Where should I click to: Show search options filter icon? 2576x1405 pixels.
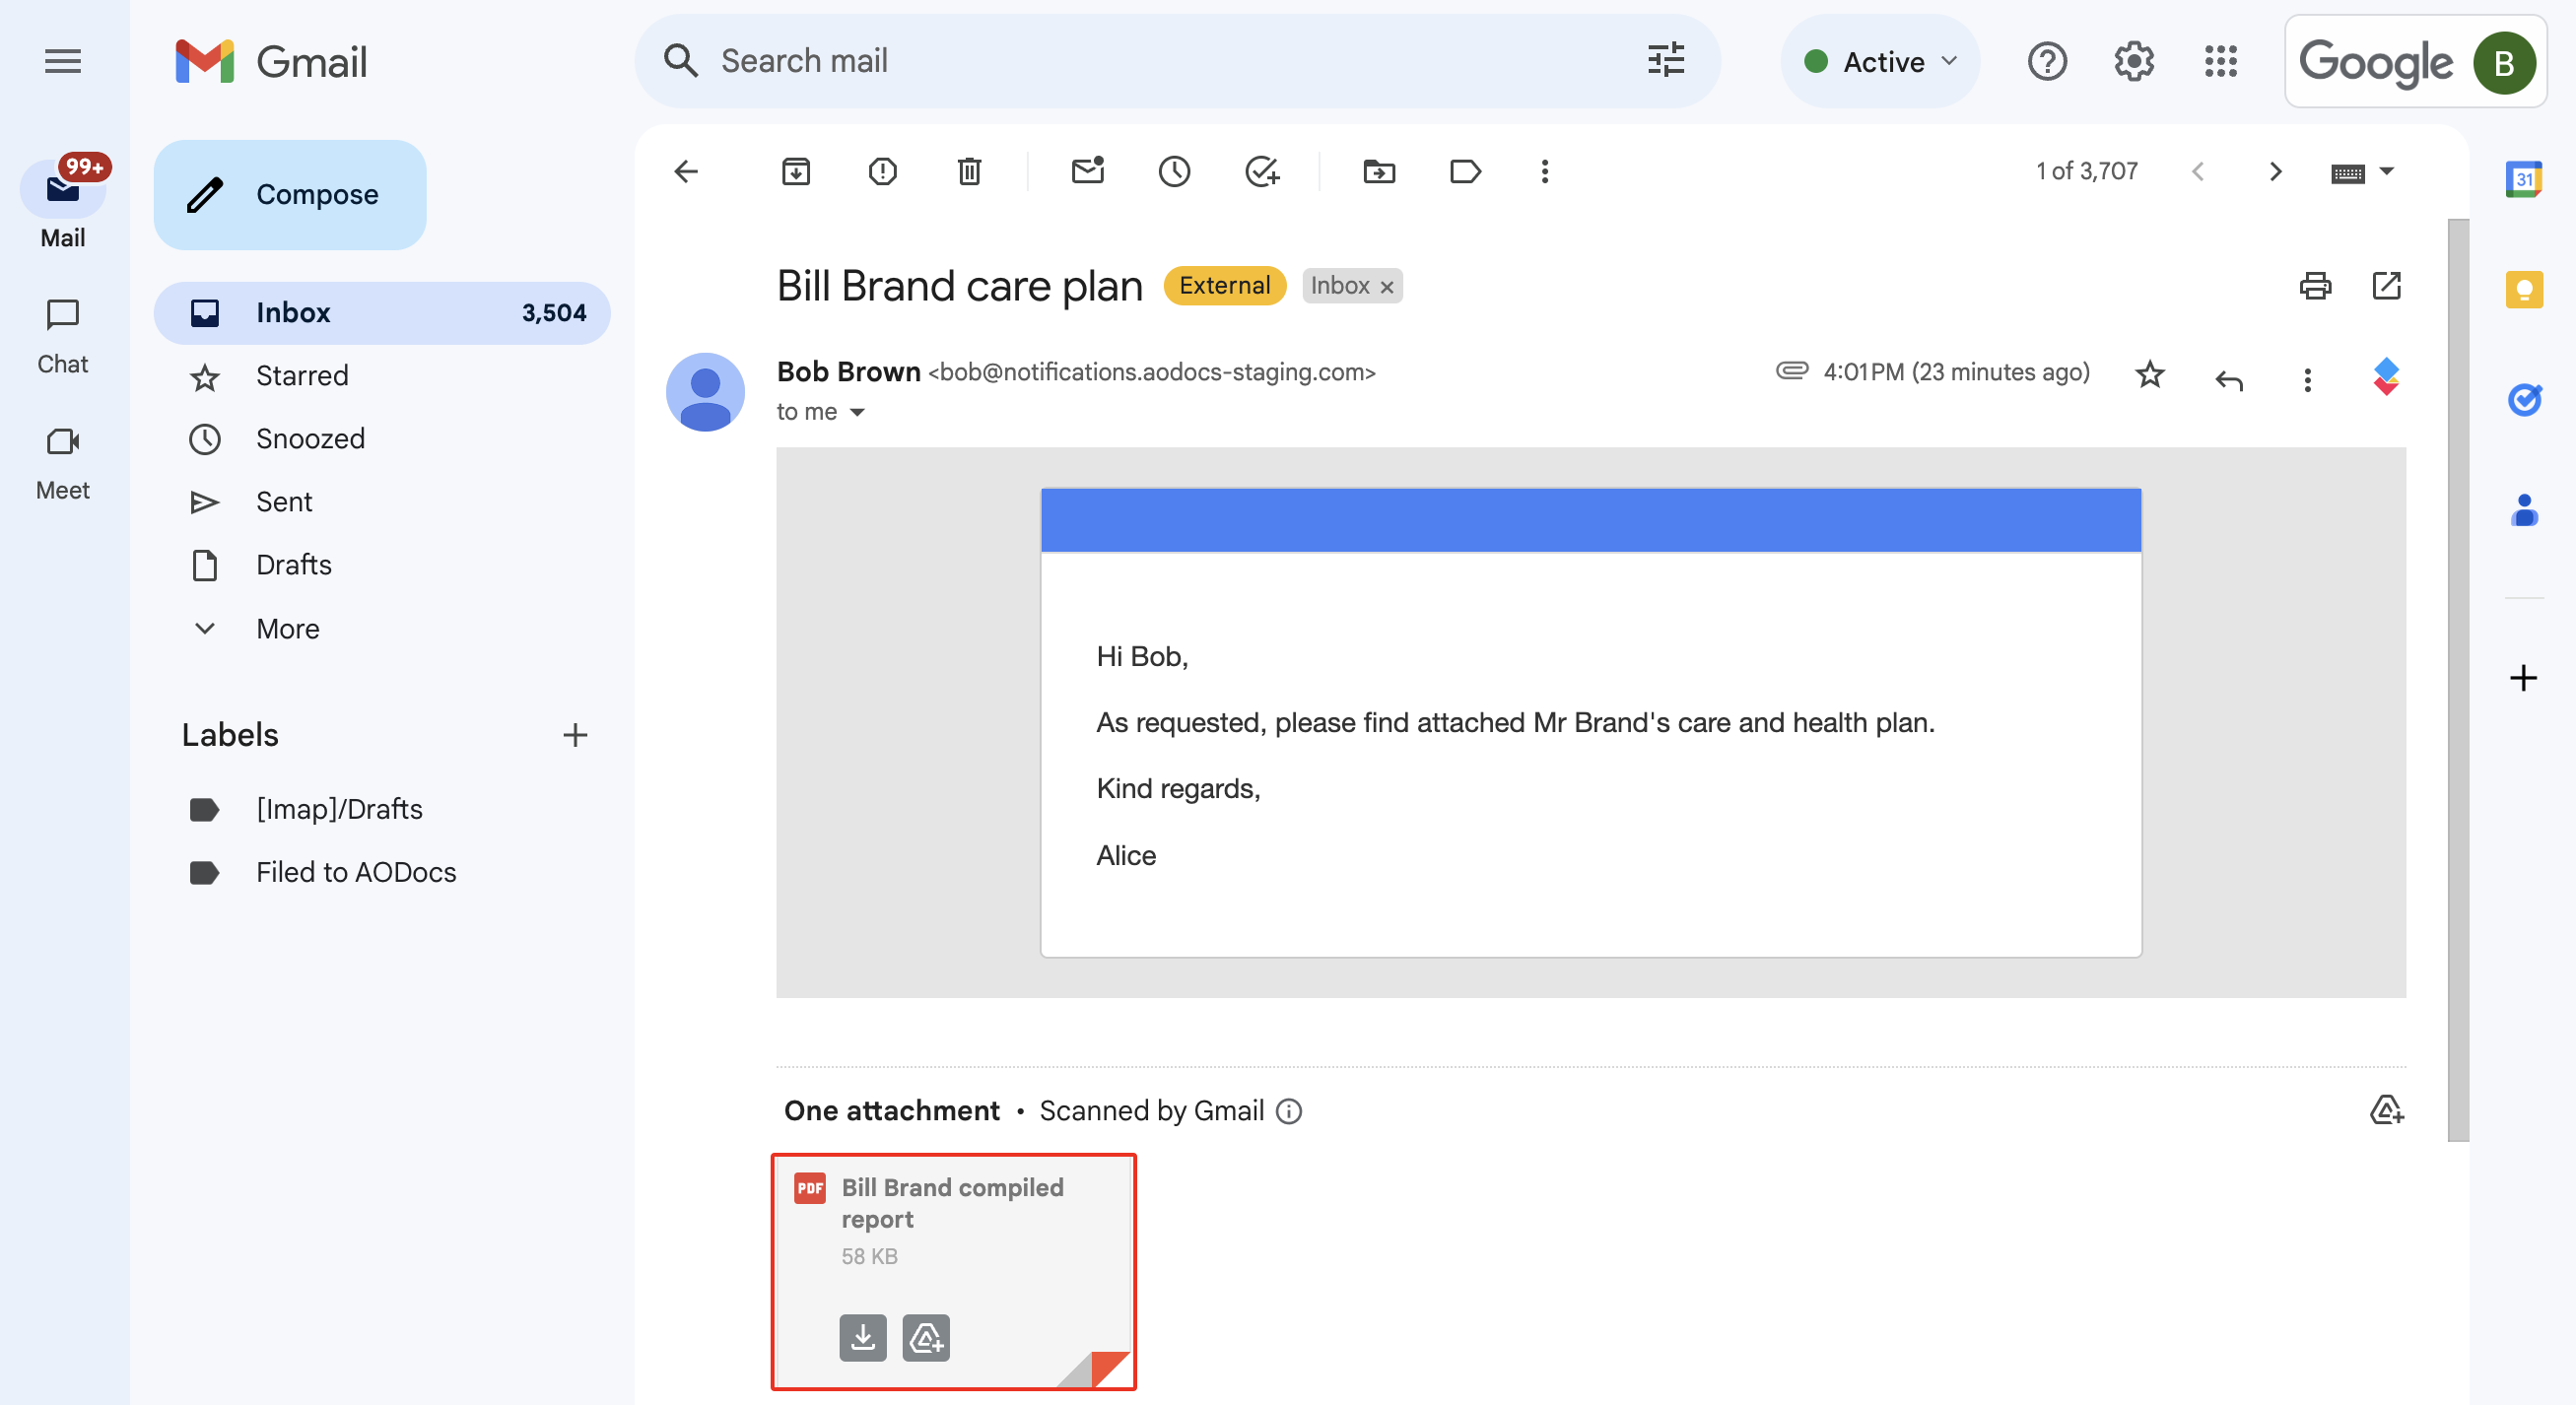(x=1666, y=60)
